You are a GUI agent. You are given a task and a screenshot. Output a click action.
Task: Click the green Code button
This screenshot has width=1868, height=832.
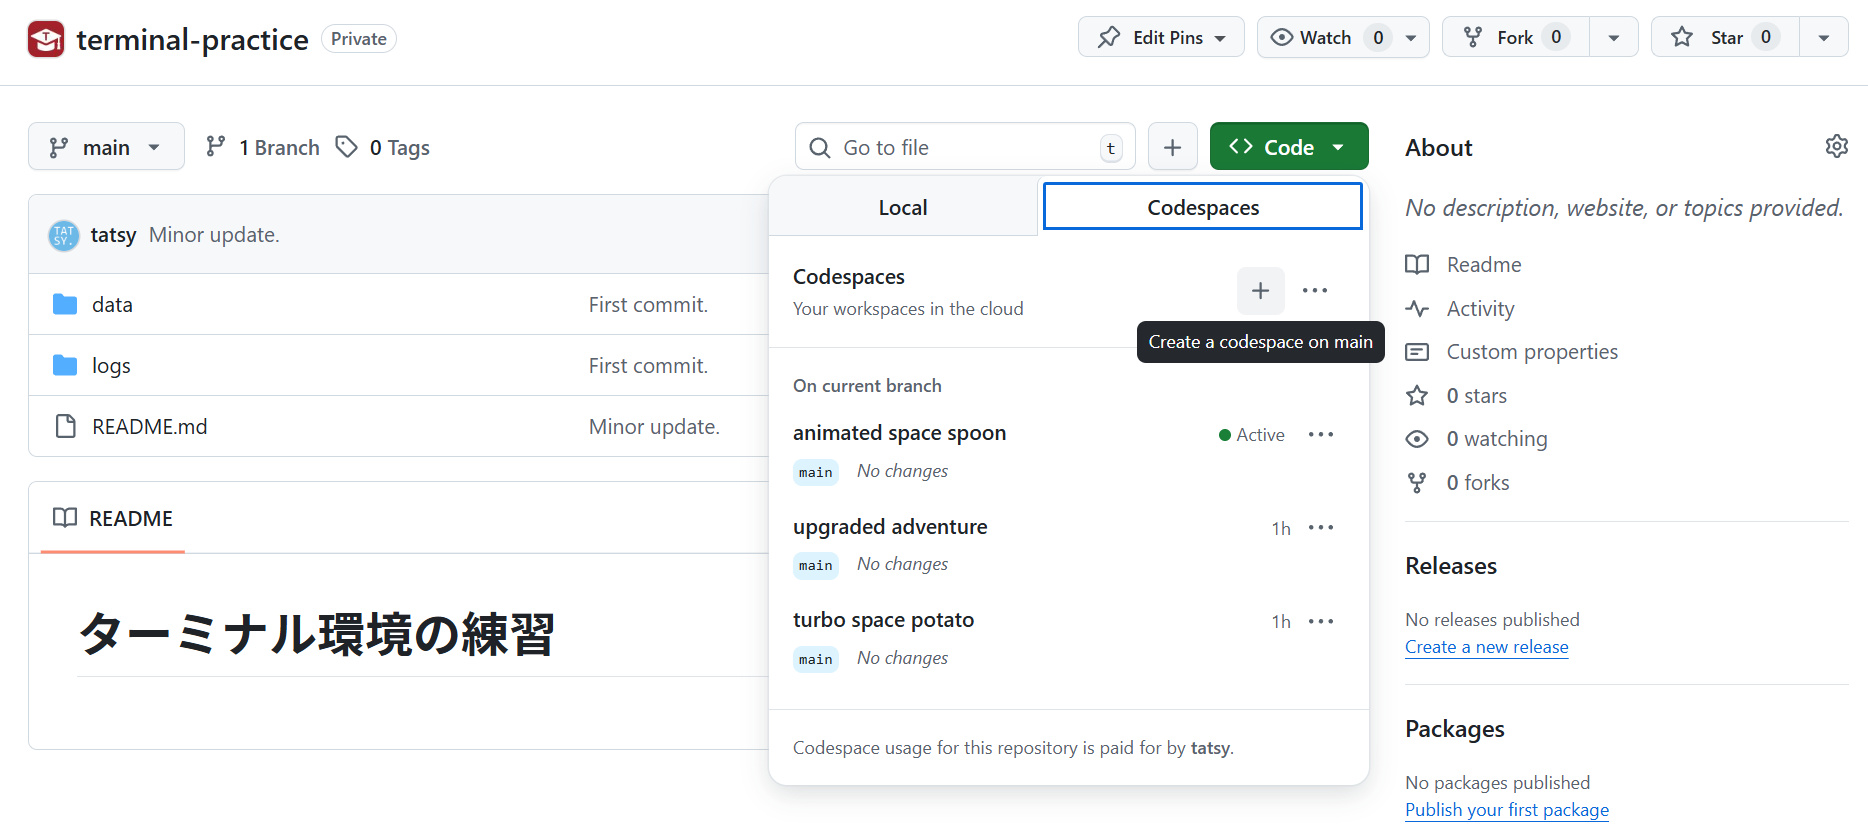click(x=1288, y=148)
